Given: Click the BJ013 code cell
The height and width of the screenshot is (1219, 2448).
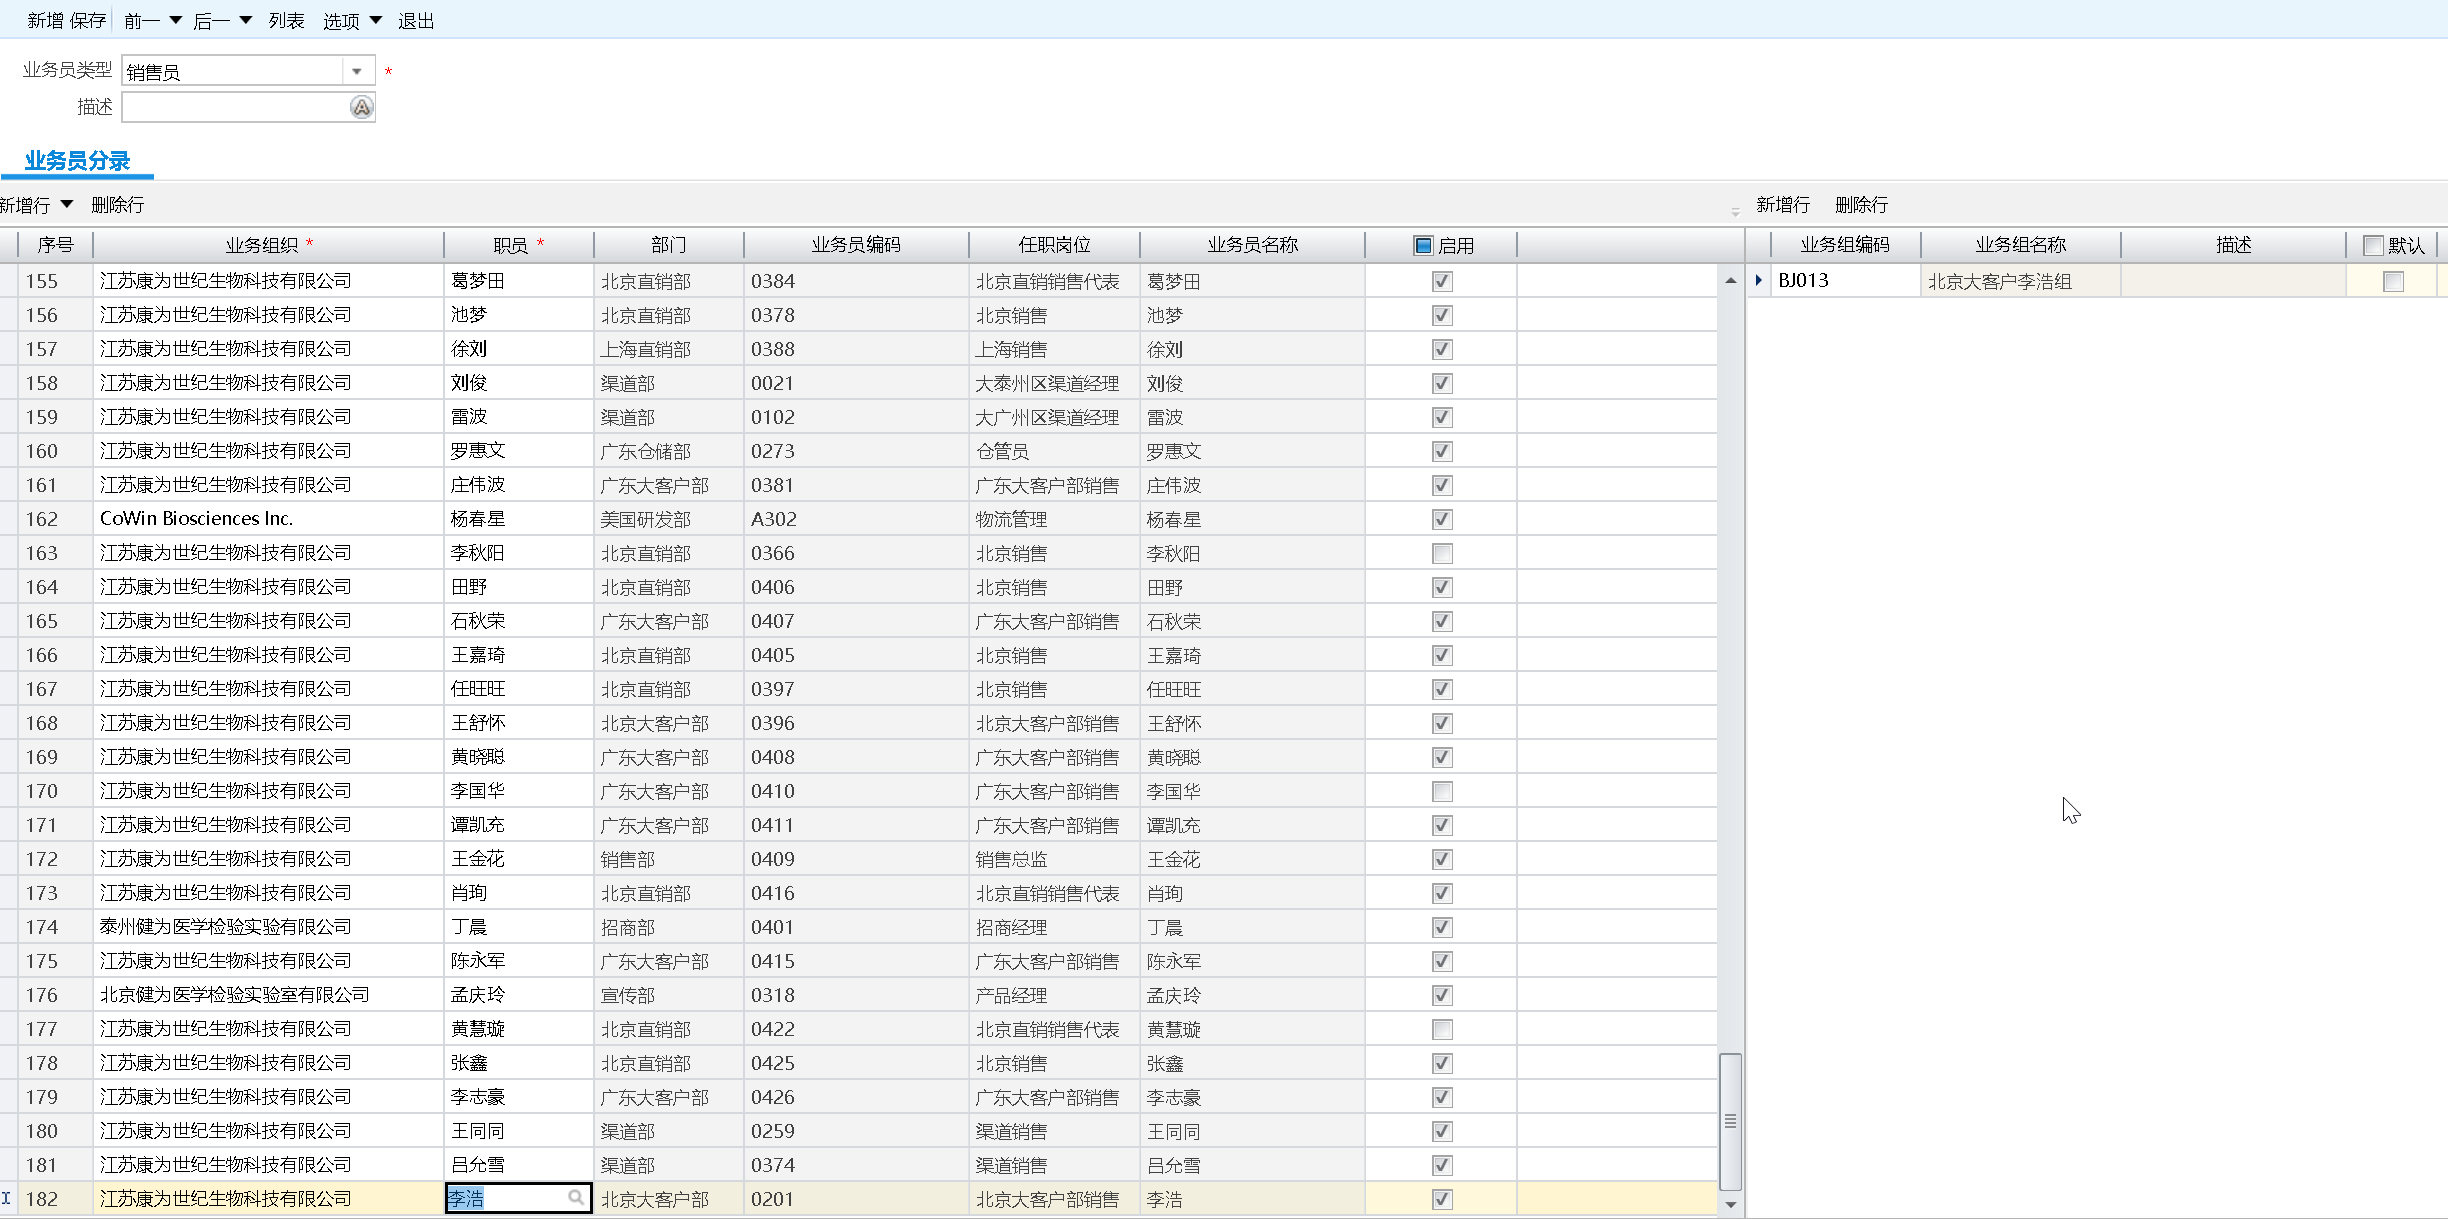Looking at the screenshot, I should click(1845, 281).
